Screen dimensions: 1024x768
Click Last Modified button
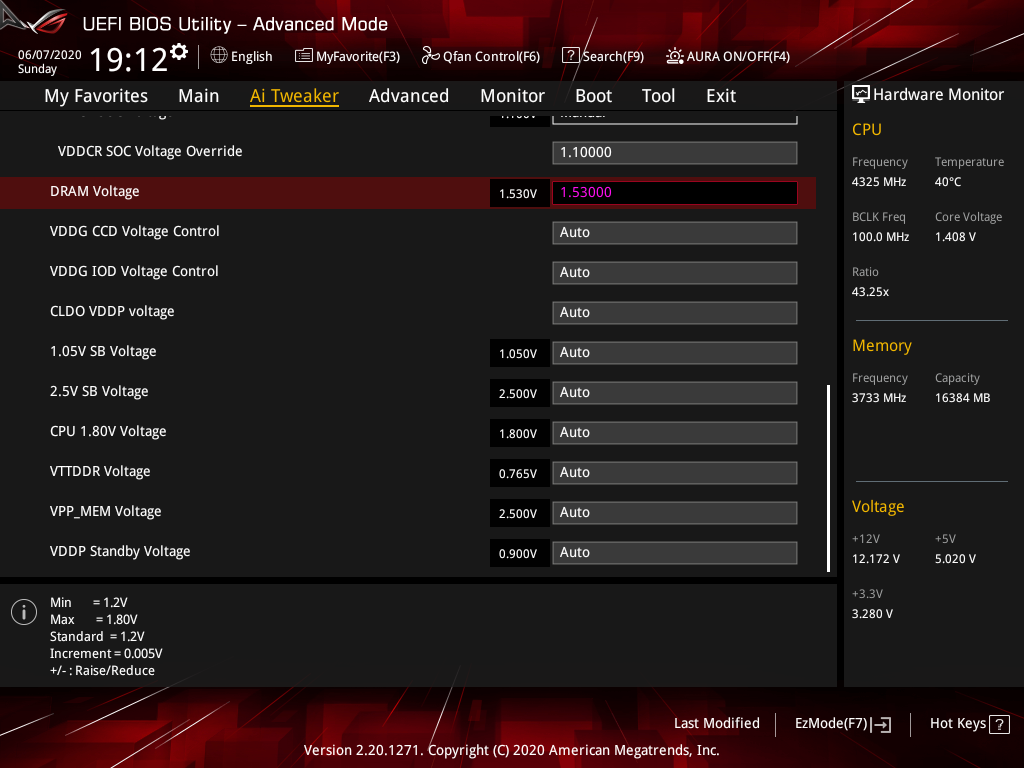[716, 724]
